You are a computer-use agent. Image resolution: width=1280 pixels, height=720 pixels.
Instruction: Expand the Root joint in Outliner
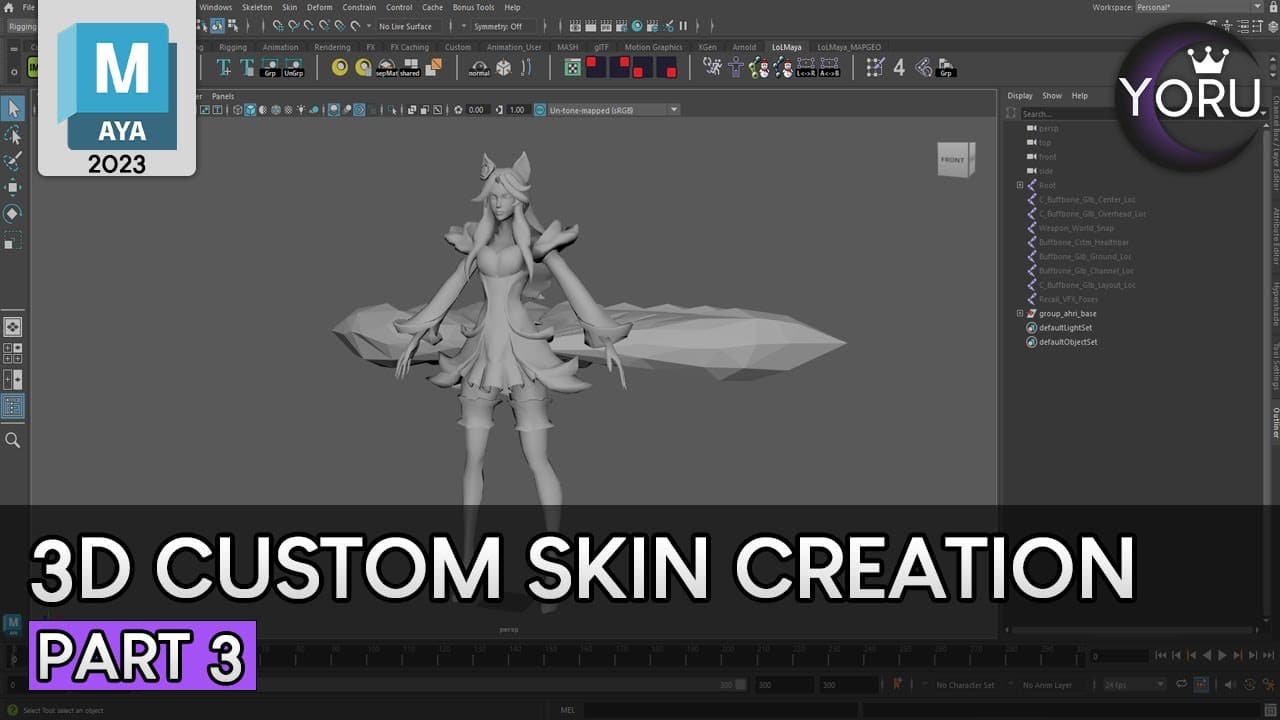(1020, 185)
